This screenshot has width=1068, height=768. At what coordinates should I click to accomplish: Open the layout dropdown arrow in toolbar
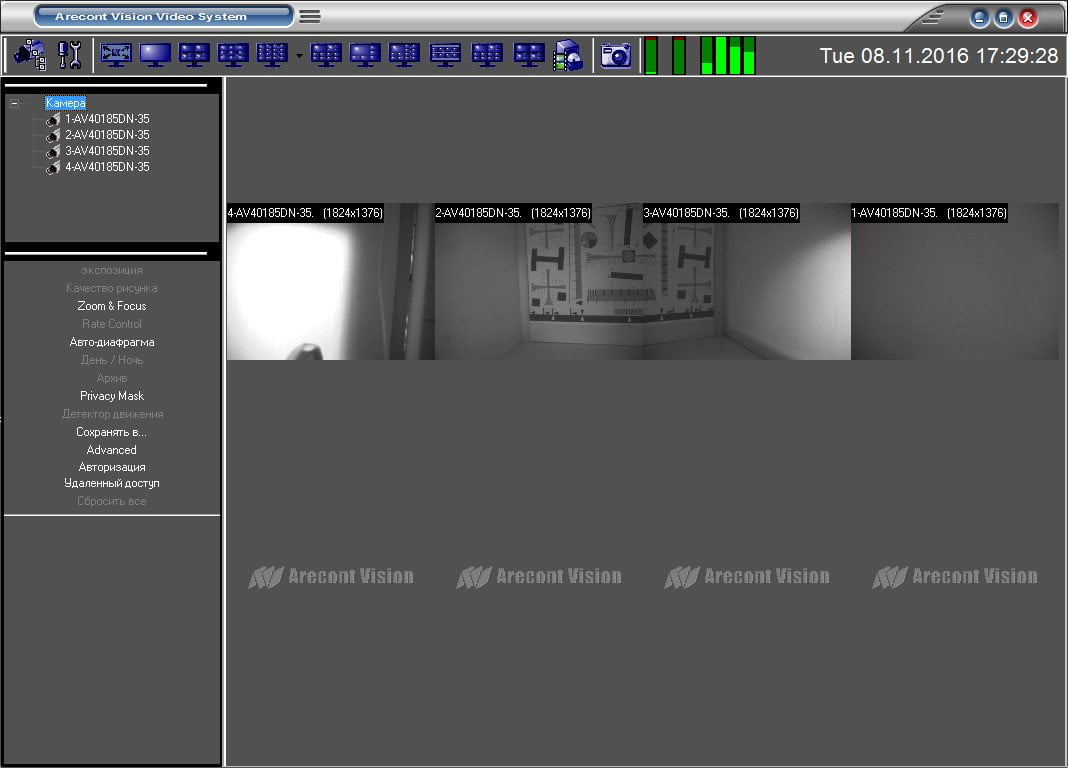299,56
